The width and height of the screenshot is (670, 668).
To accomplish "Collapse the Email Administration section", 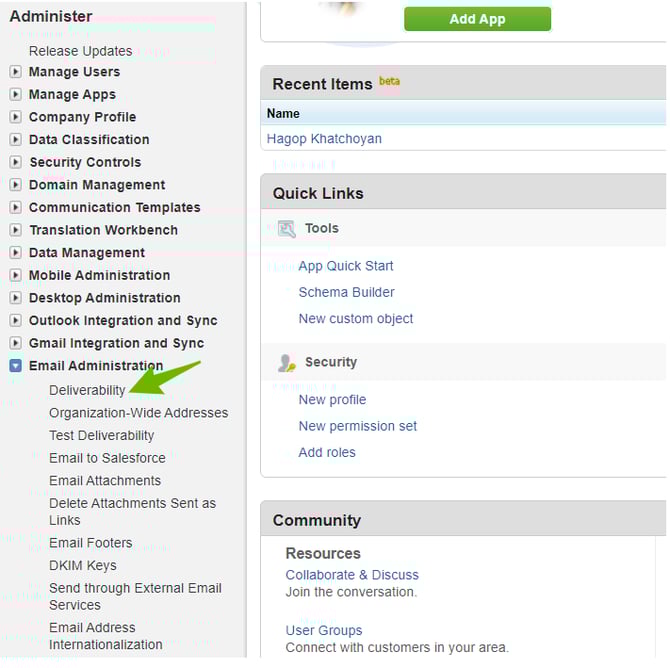I will point(15,365).
